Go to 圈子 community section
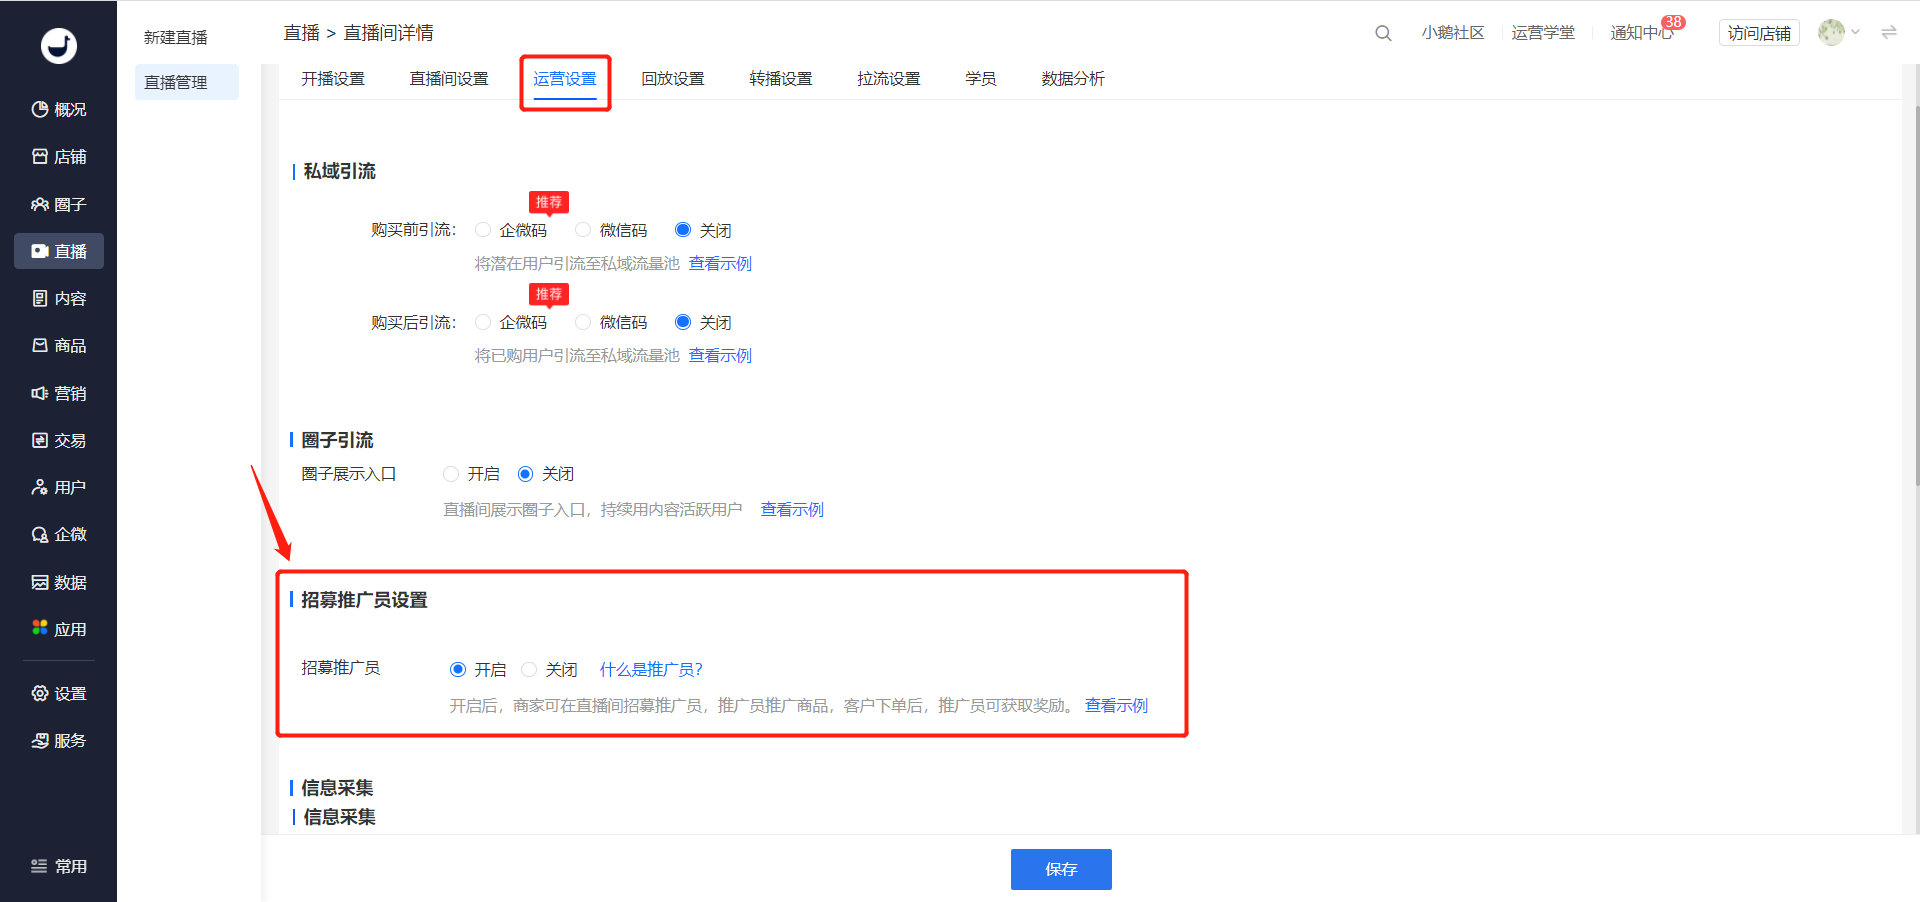 58,204
